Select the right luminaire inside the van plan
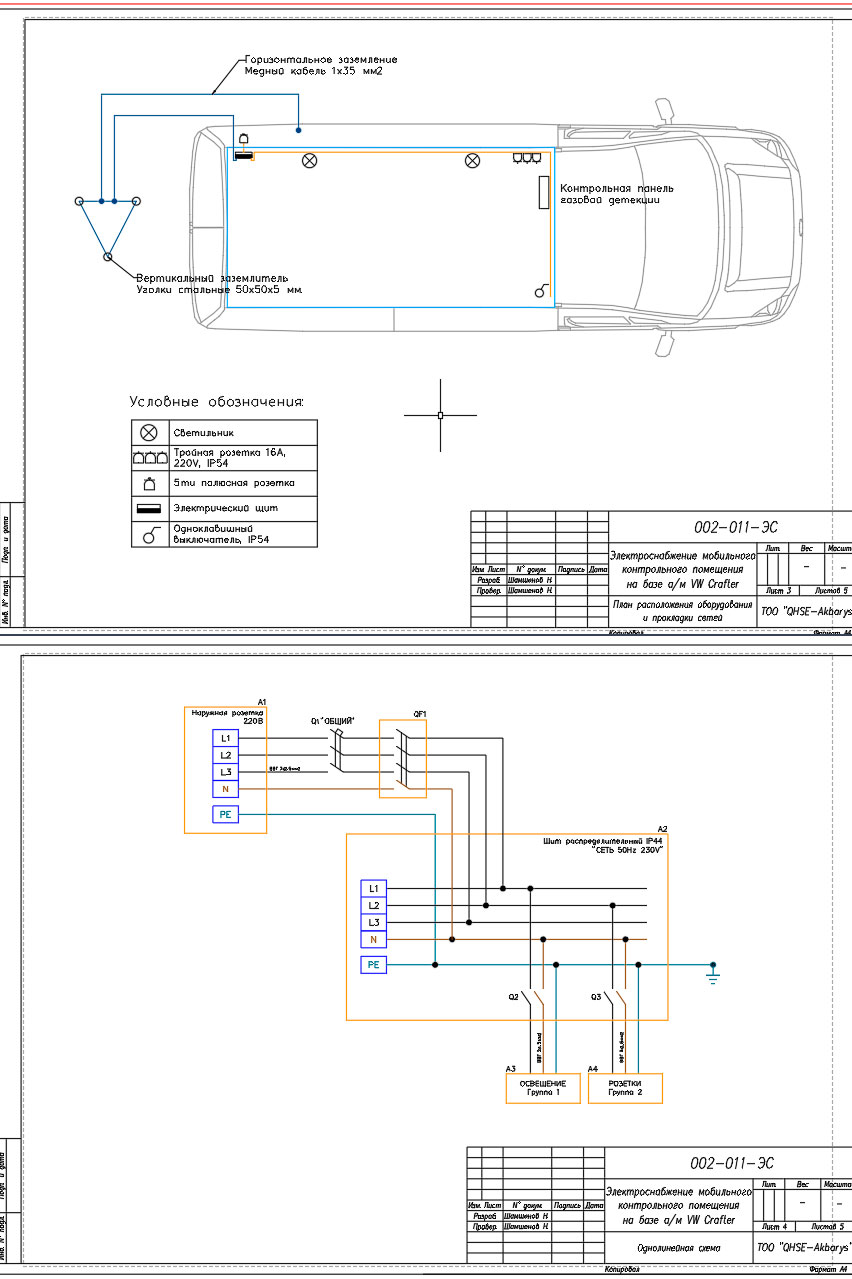852x1279 pixels. tap(473, 159)
